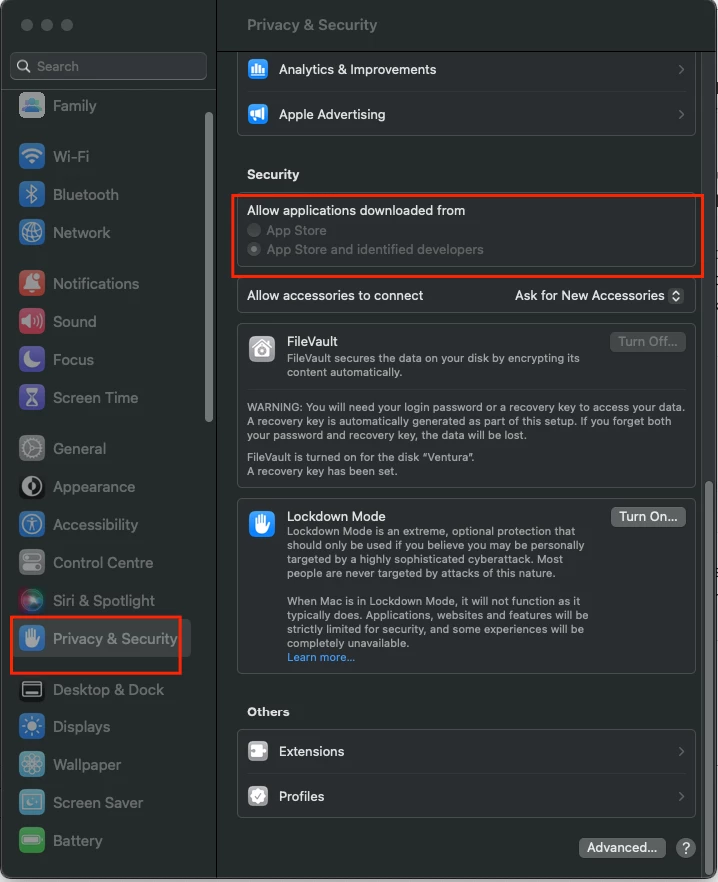Select App Store and identified developers radio
The height and width of the screenshot is (882, 718).
254,249
